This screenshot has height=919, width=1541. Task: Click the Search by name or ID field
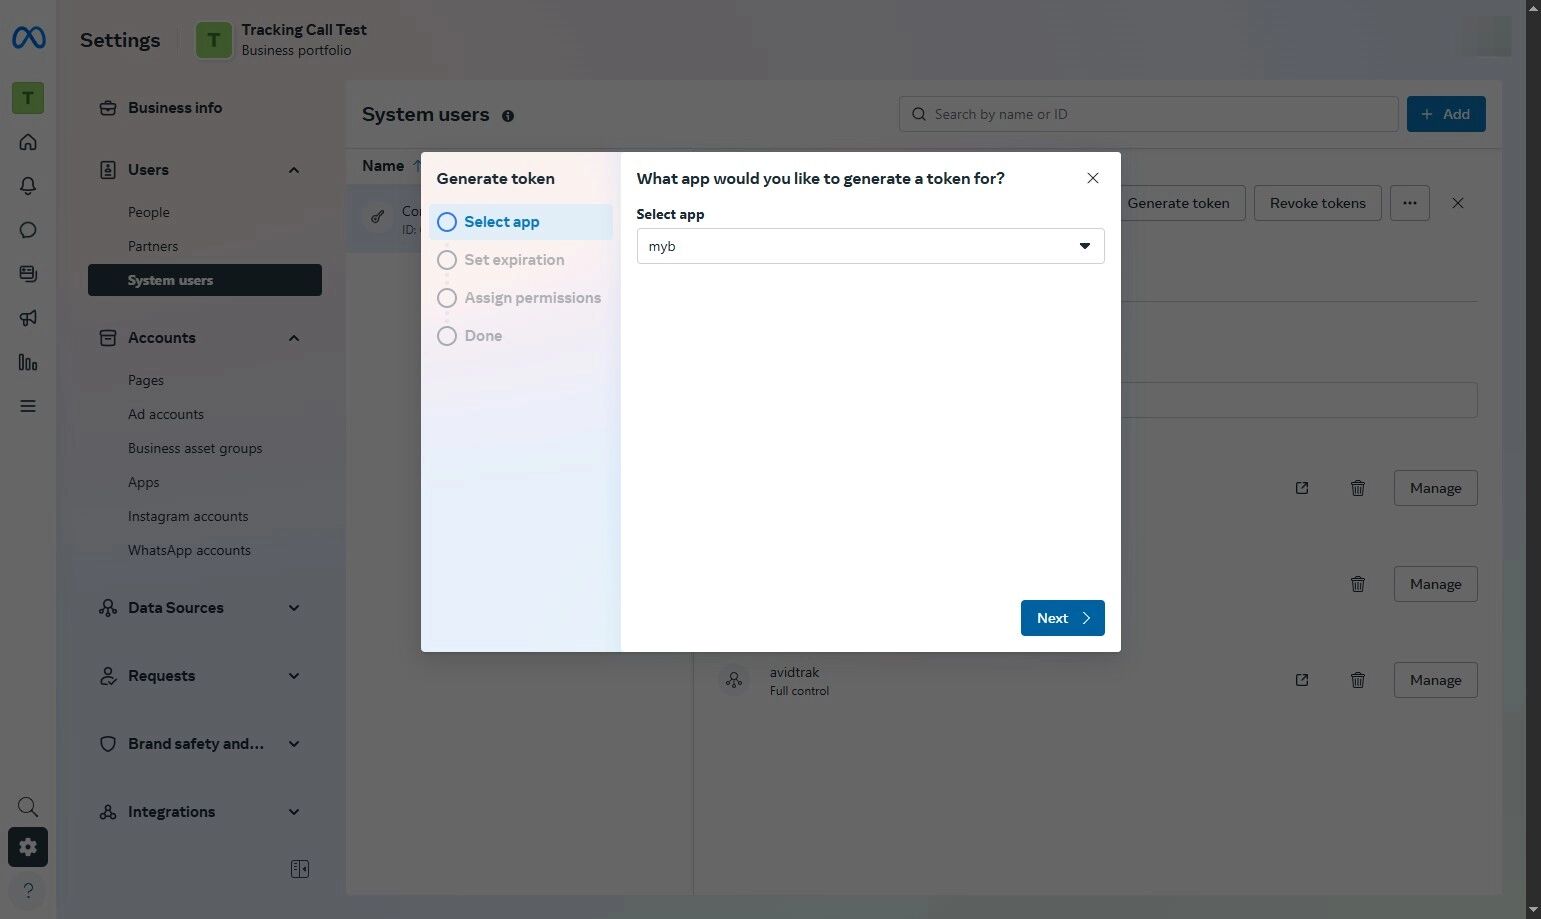click(1148, 114)
